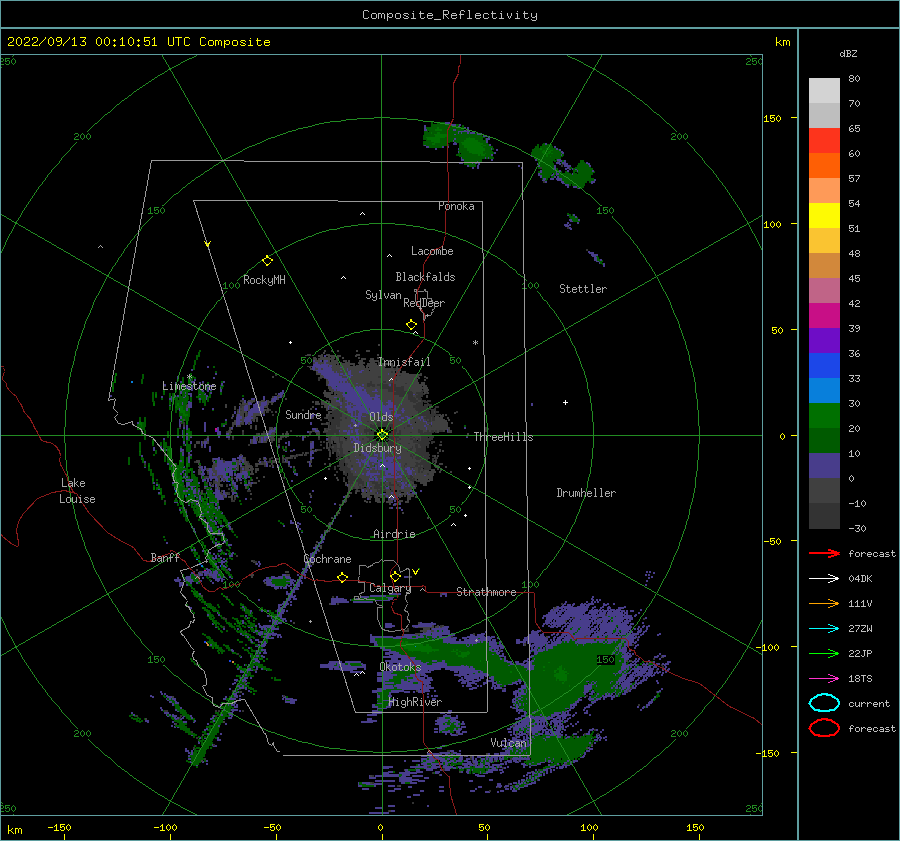This screenshot has width=900, height=841.
Task: Click the Vulcan town label
Action: 509,743
